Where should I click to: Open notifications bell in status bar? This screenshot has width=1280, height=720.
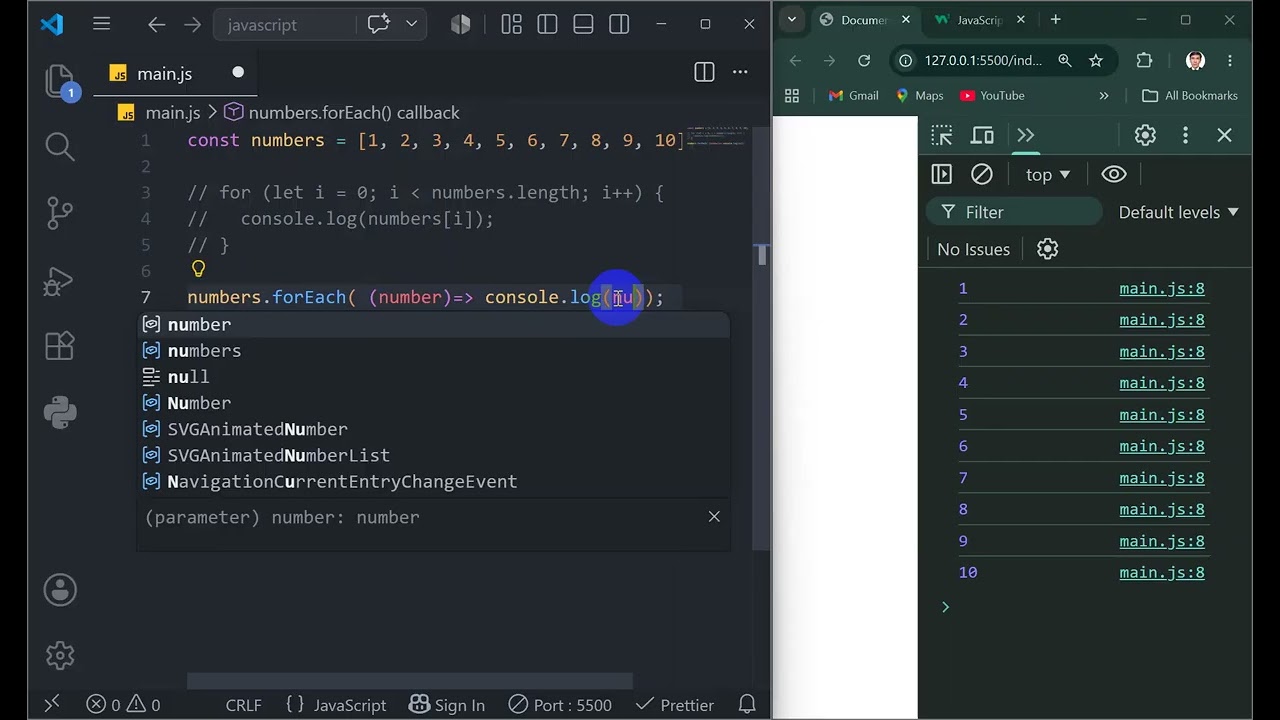[747, 705]
